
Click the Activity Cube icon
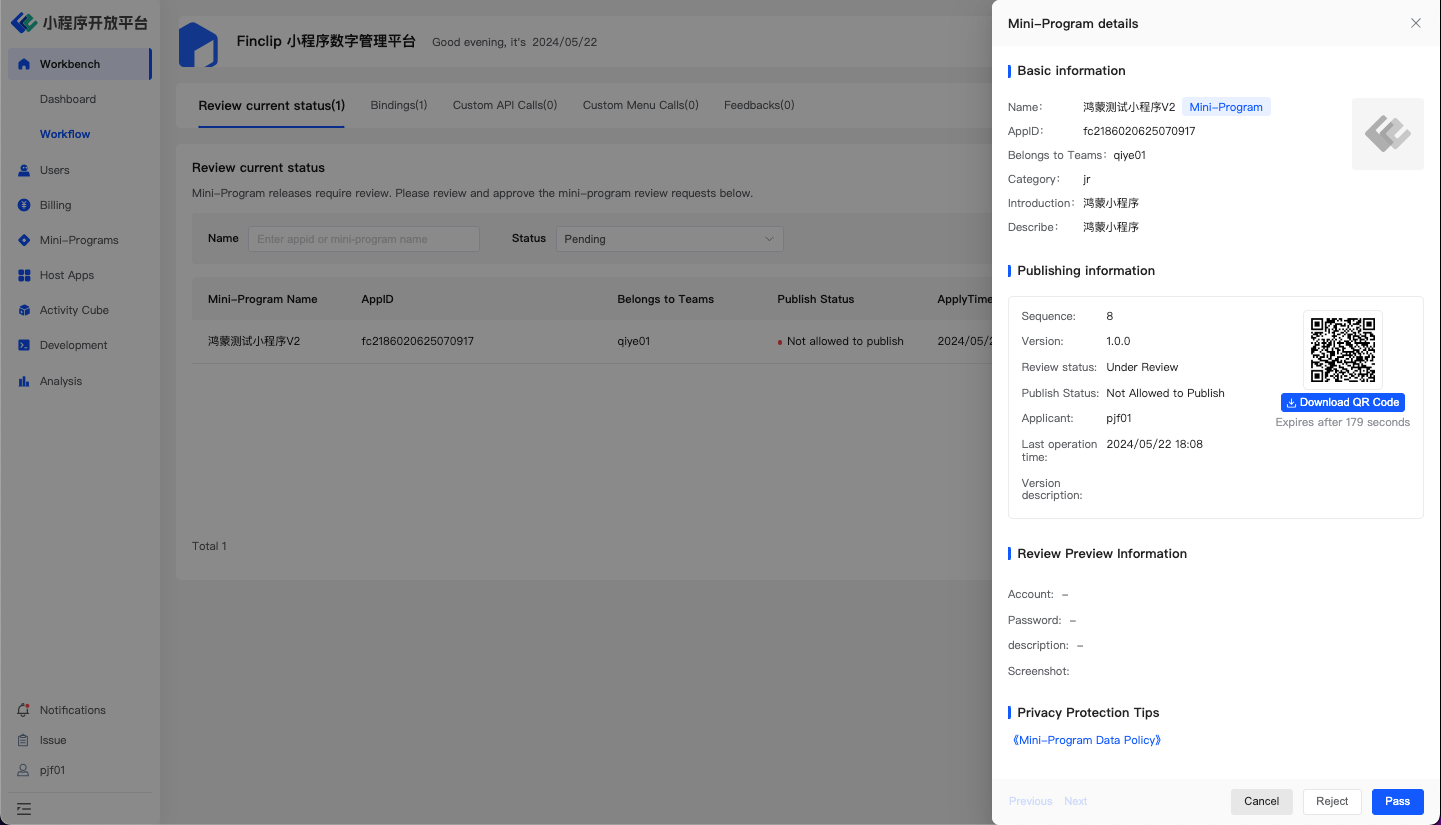coord(24,310)
